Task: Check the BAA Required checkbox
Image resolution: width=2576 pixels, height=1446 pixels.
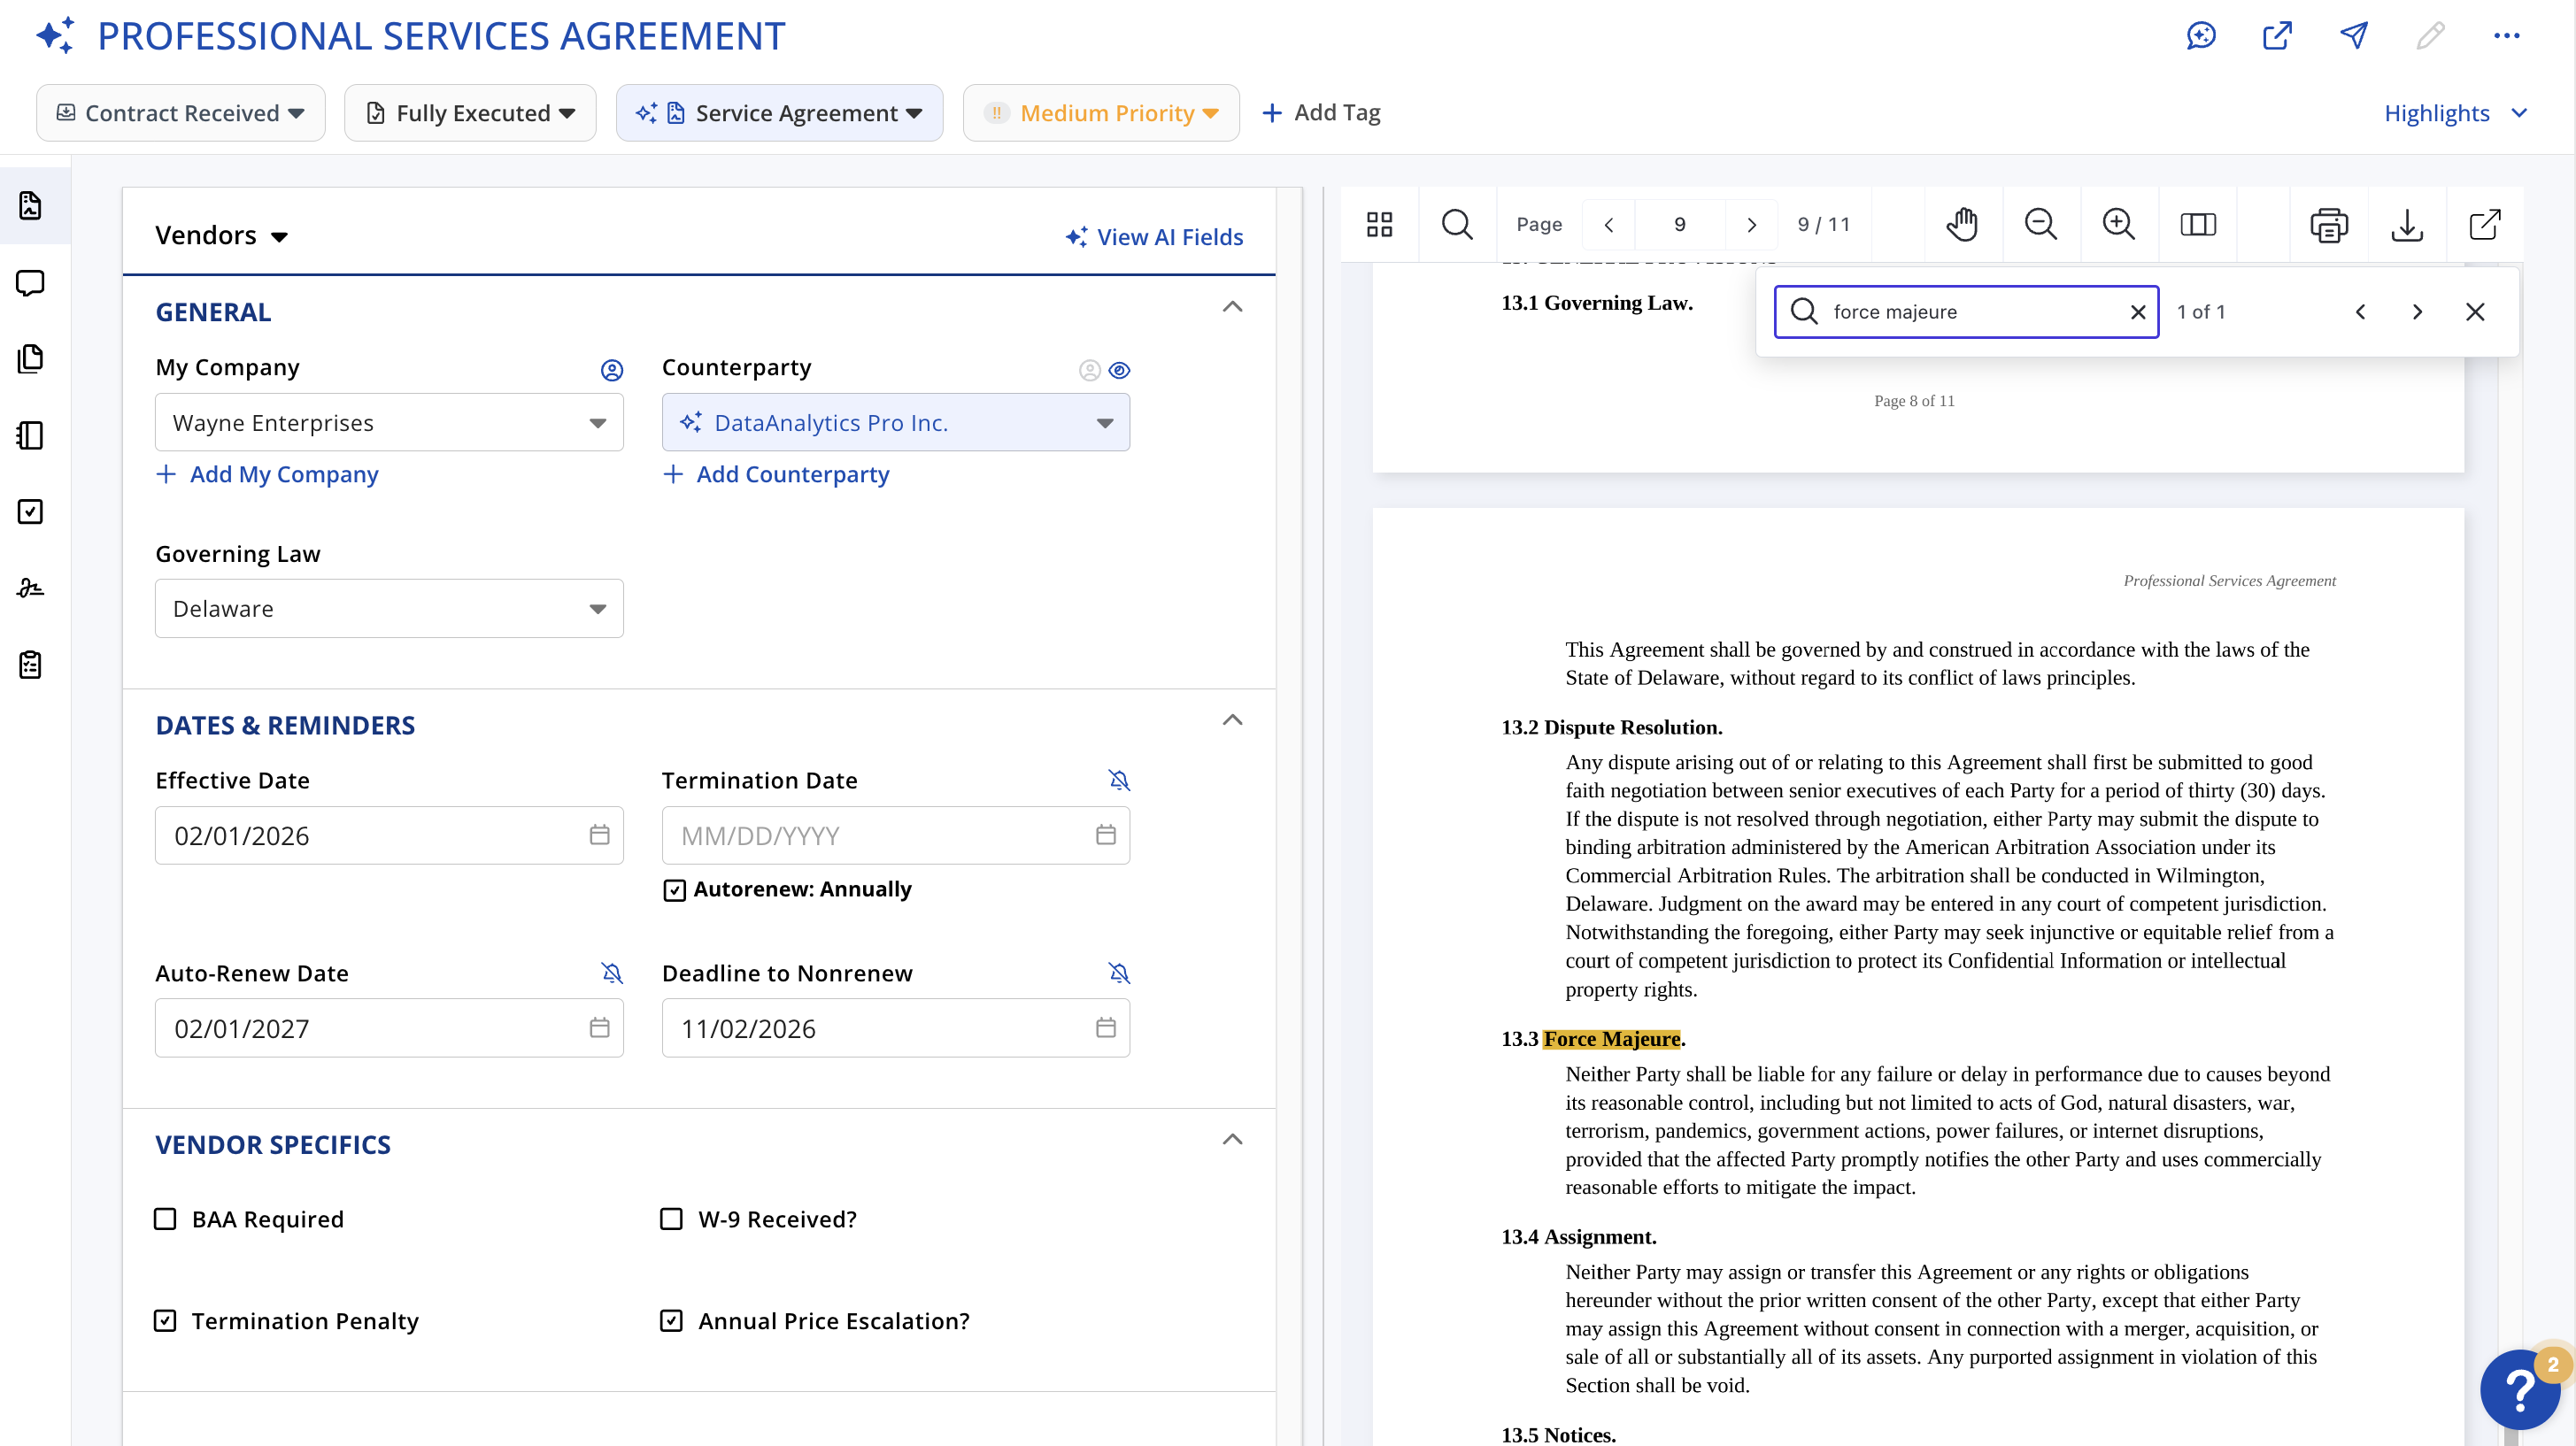Action: click(165, 1219)
